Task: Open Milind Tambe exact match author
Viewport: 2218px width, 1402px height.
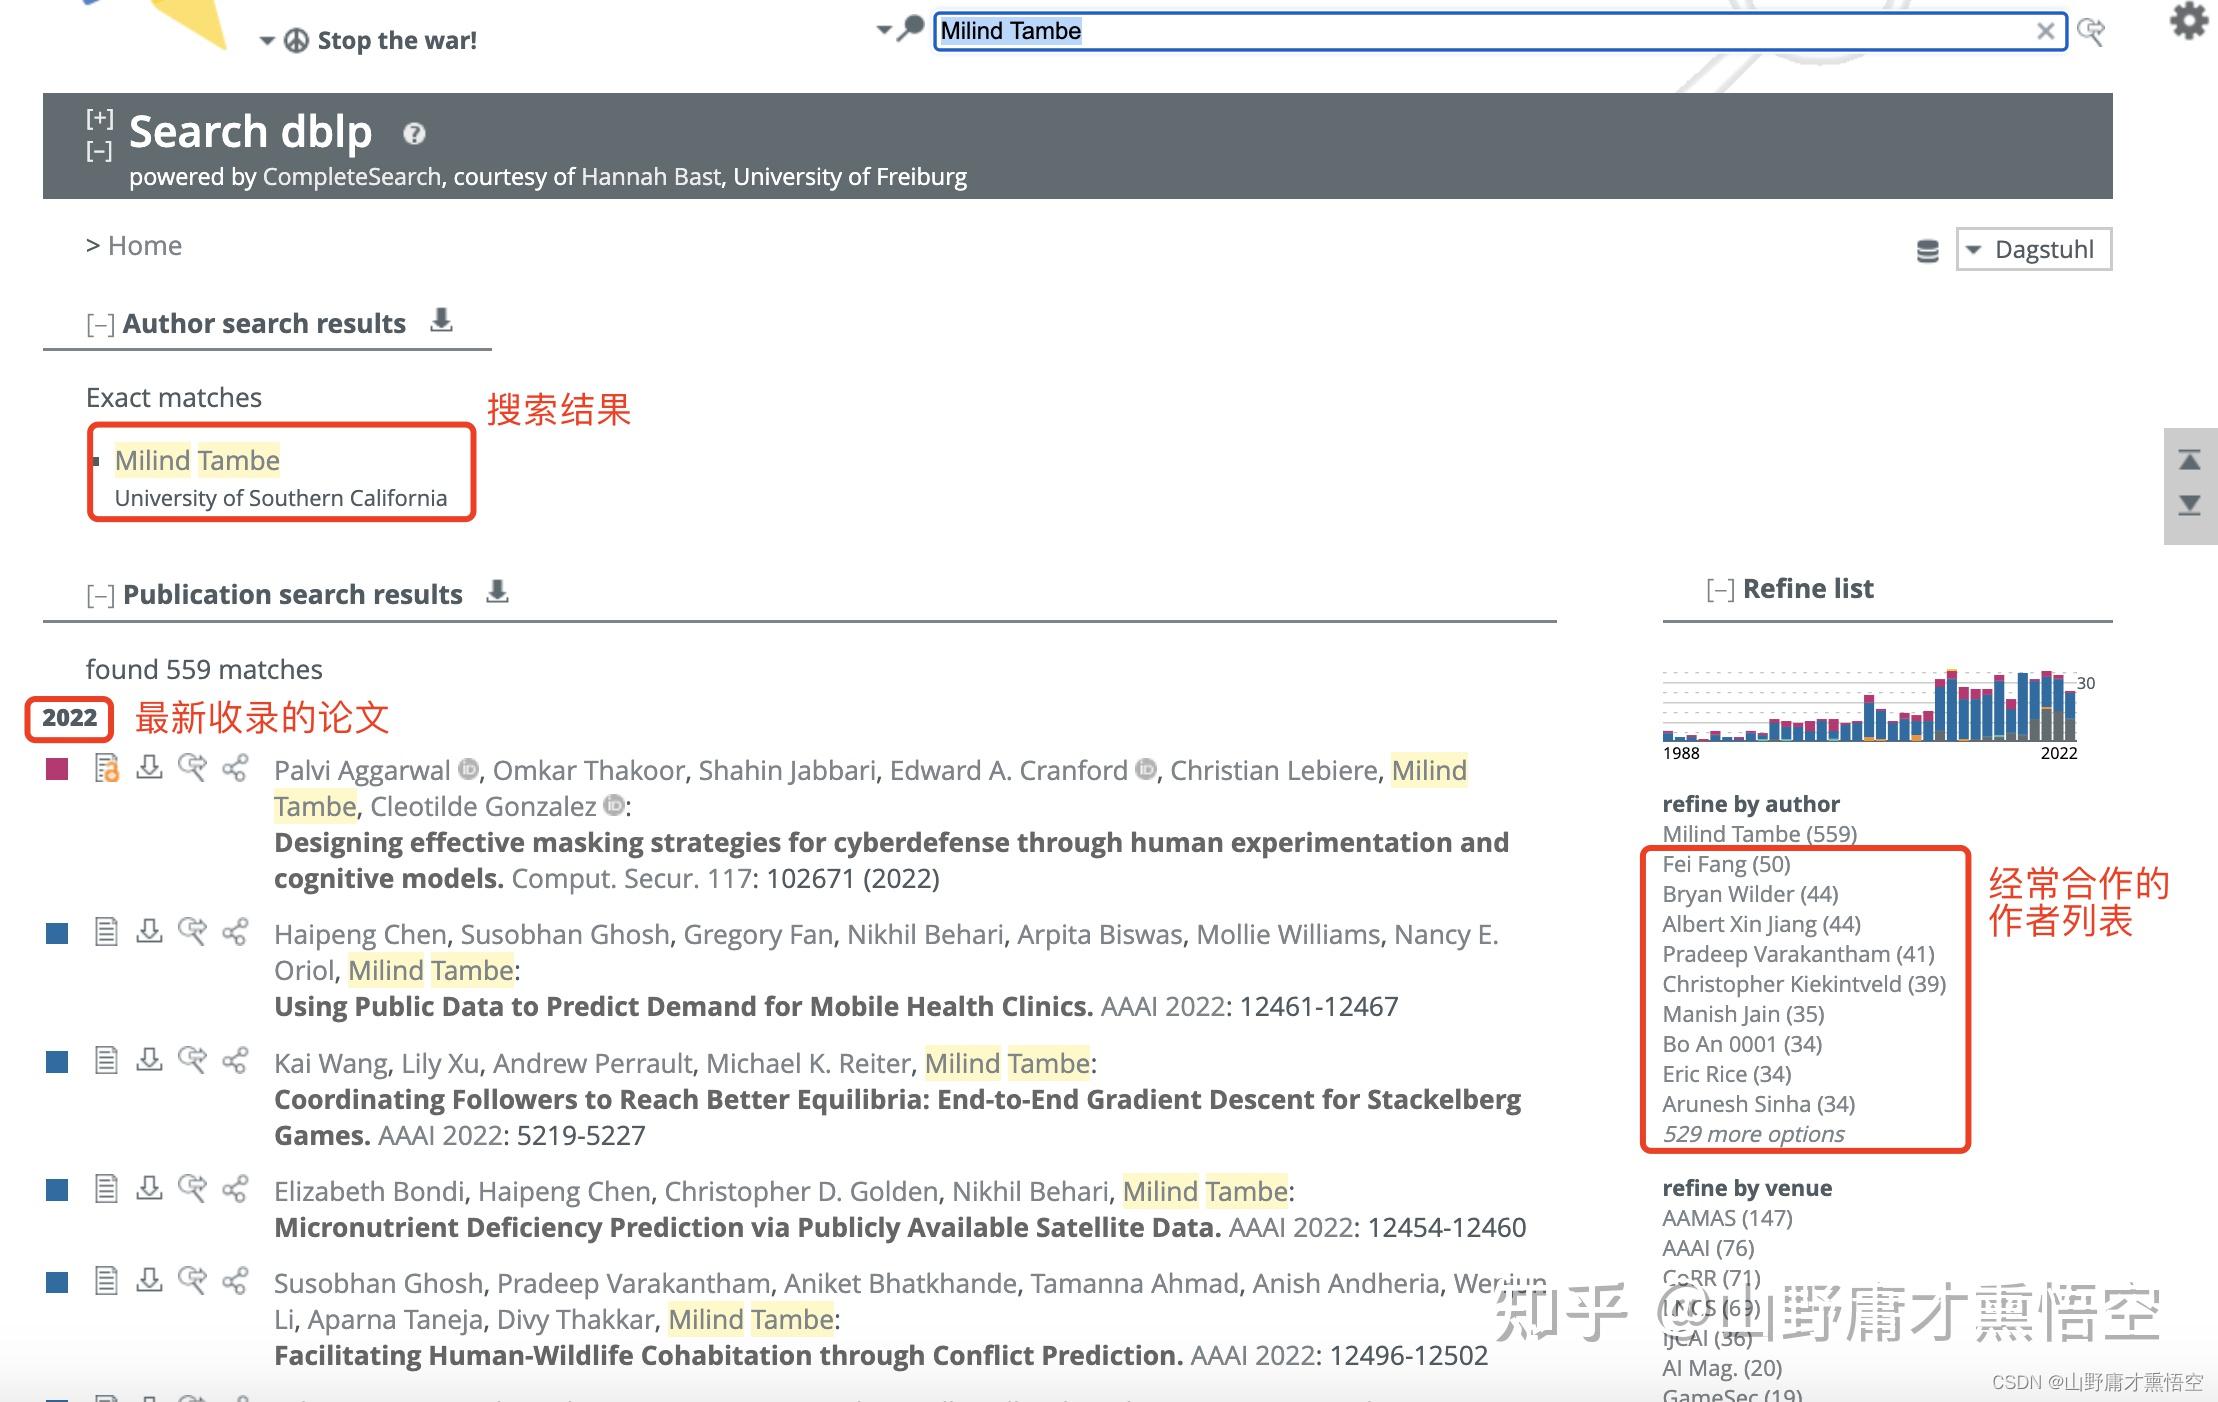Action: (197, 460)
